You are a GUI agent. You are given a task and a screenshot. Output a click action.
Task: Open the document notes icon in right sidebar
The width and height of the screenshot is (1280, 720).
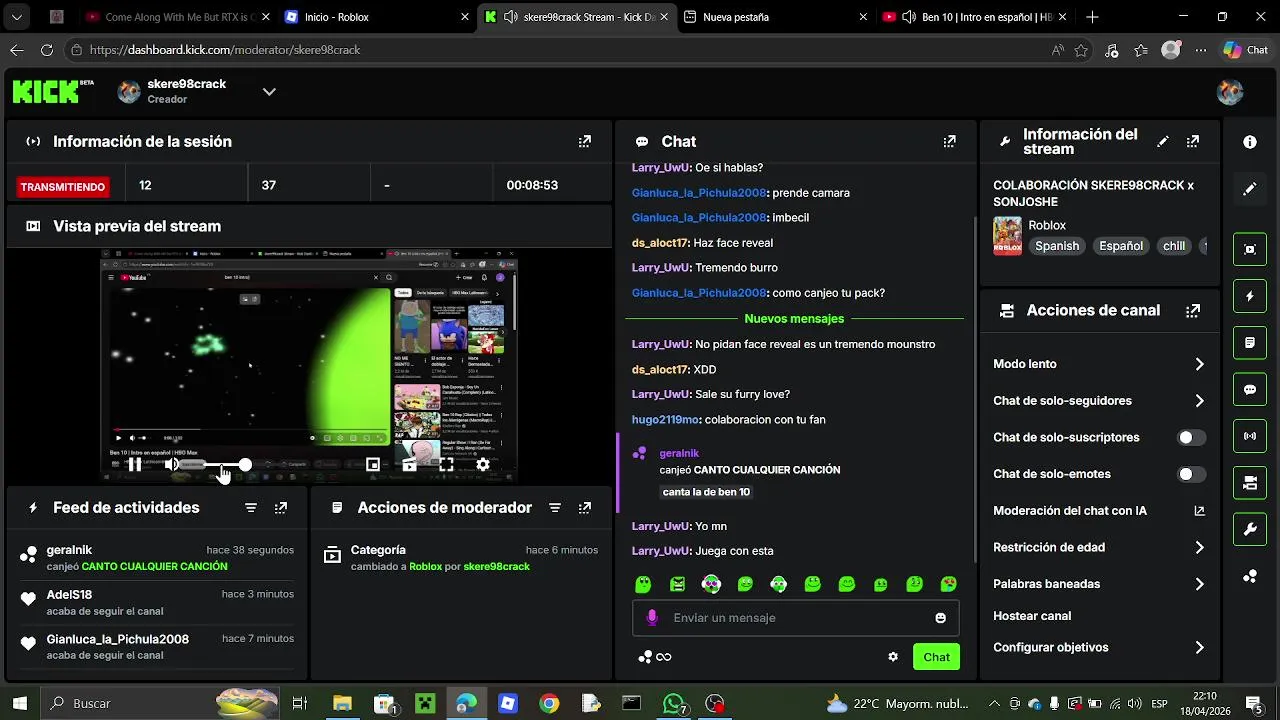click(x=1250, y=343)
